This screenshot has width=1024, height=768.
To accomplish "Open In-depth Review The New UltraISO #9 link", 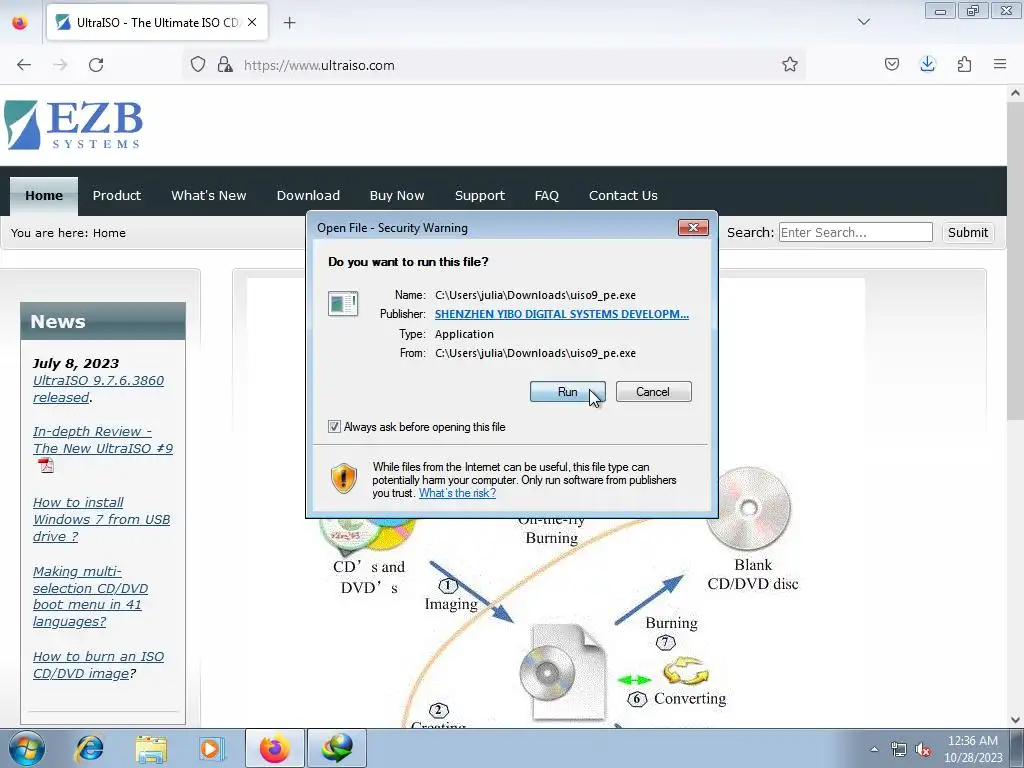I will [103, 440].
